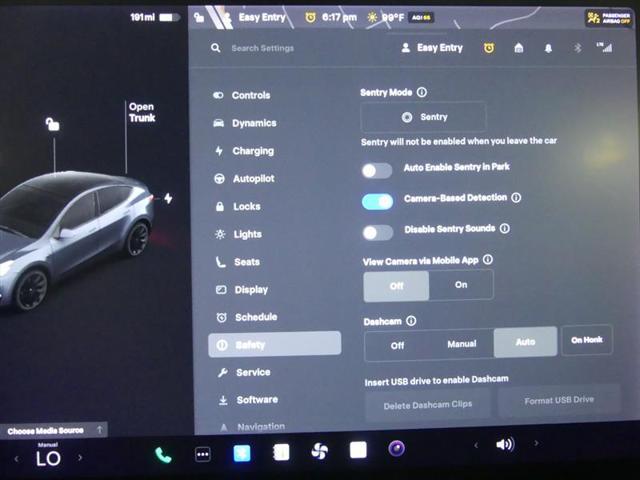The height and width of the screenshot is (480, 640).
Task: Open the yellow-striped notepad icon in the dock
Action: 281,452
